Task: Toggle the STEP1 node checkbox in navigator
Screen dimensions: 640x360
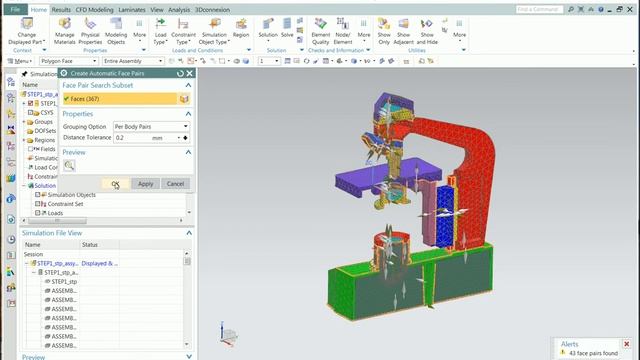Action: coord(31,103)
